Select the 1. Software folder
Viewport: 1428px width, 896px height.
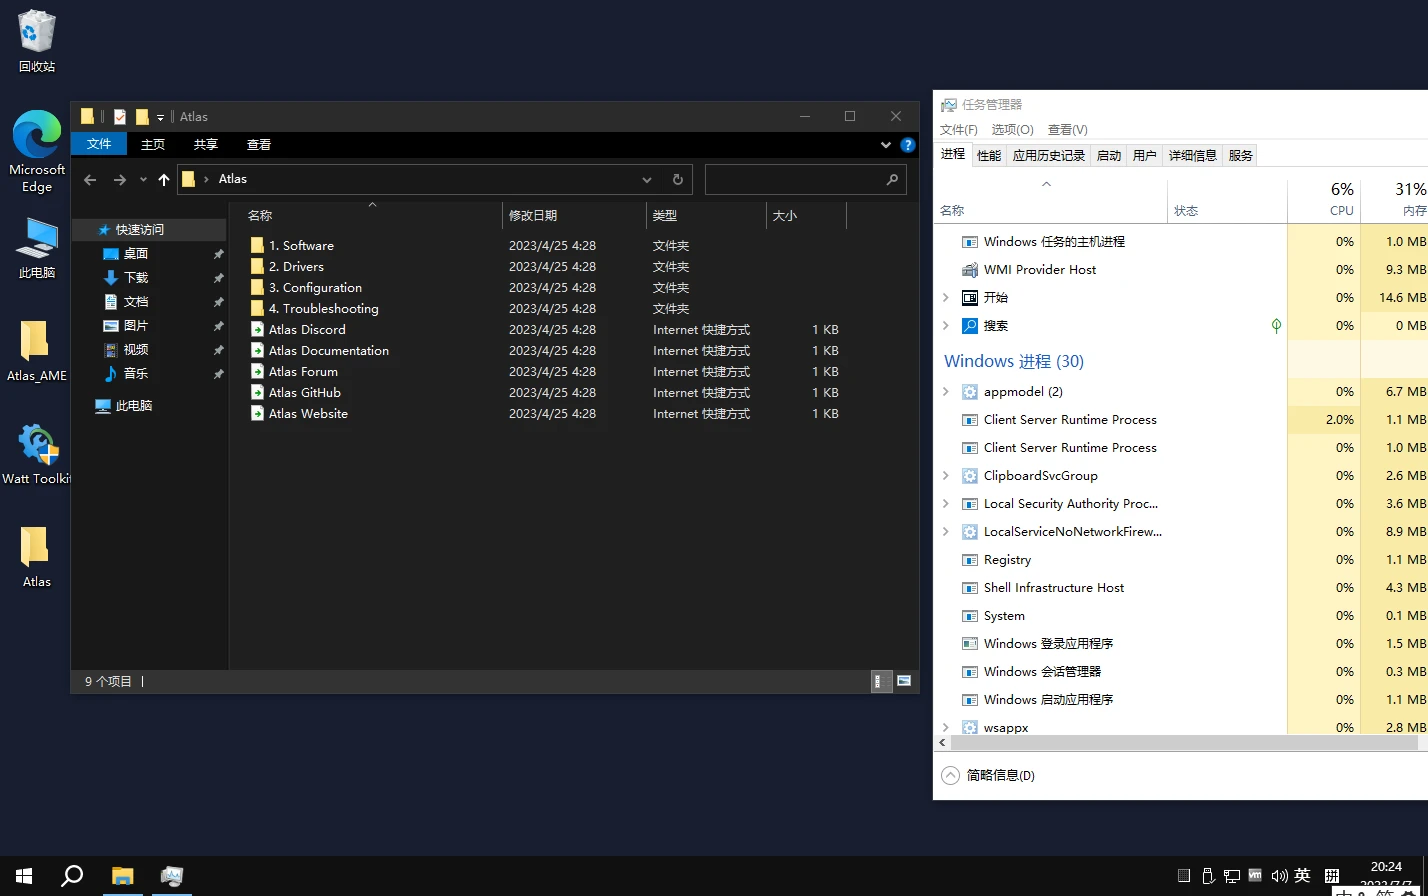pyautogui.click(x=301, y=245)
